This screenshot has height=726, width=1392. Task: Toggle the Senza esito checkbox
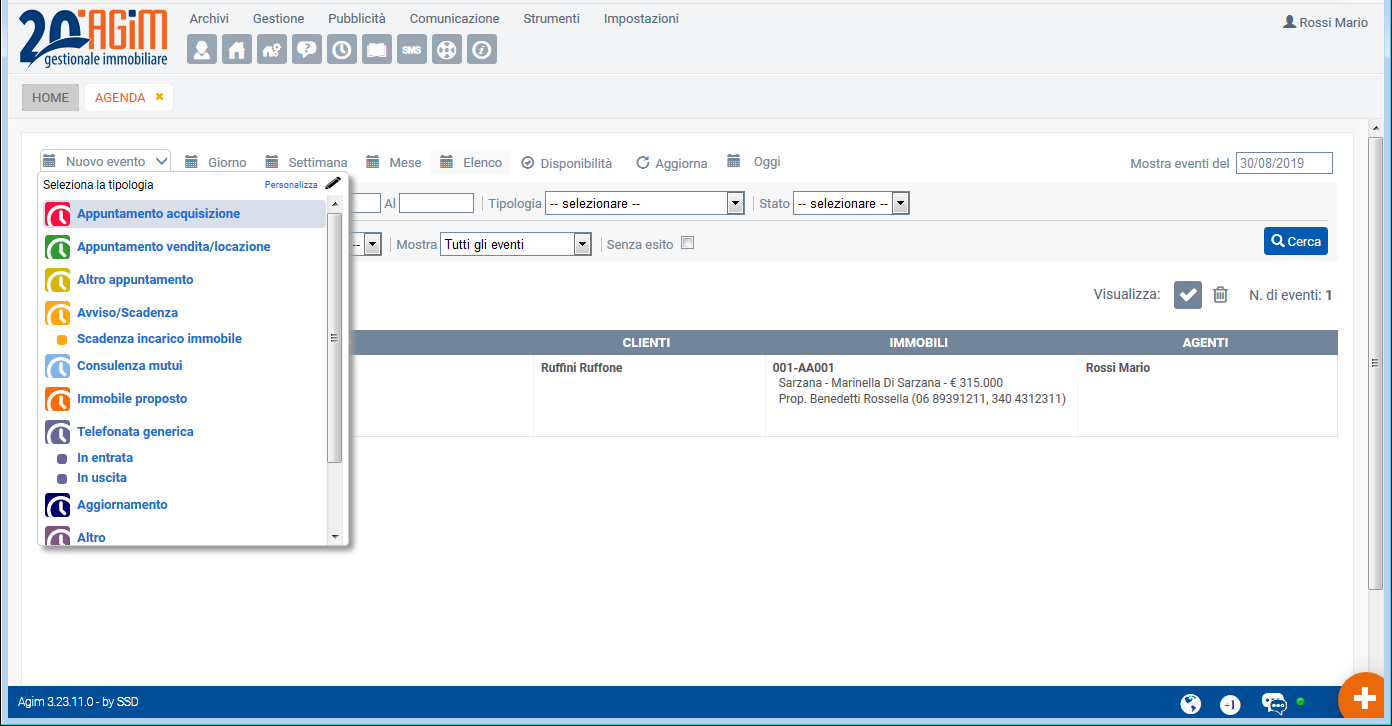coord(687,243)
